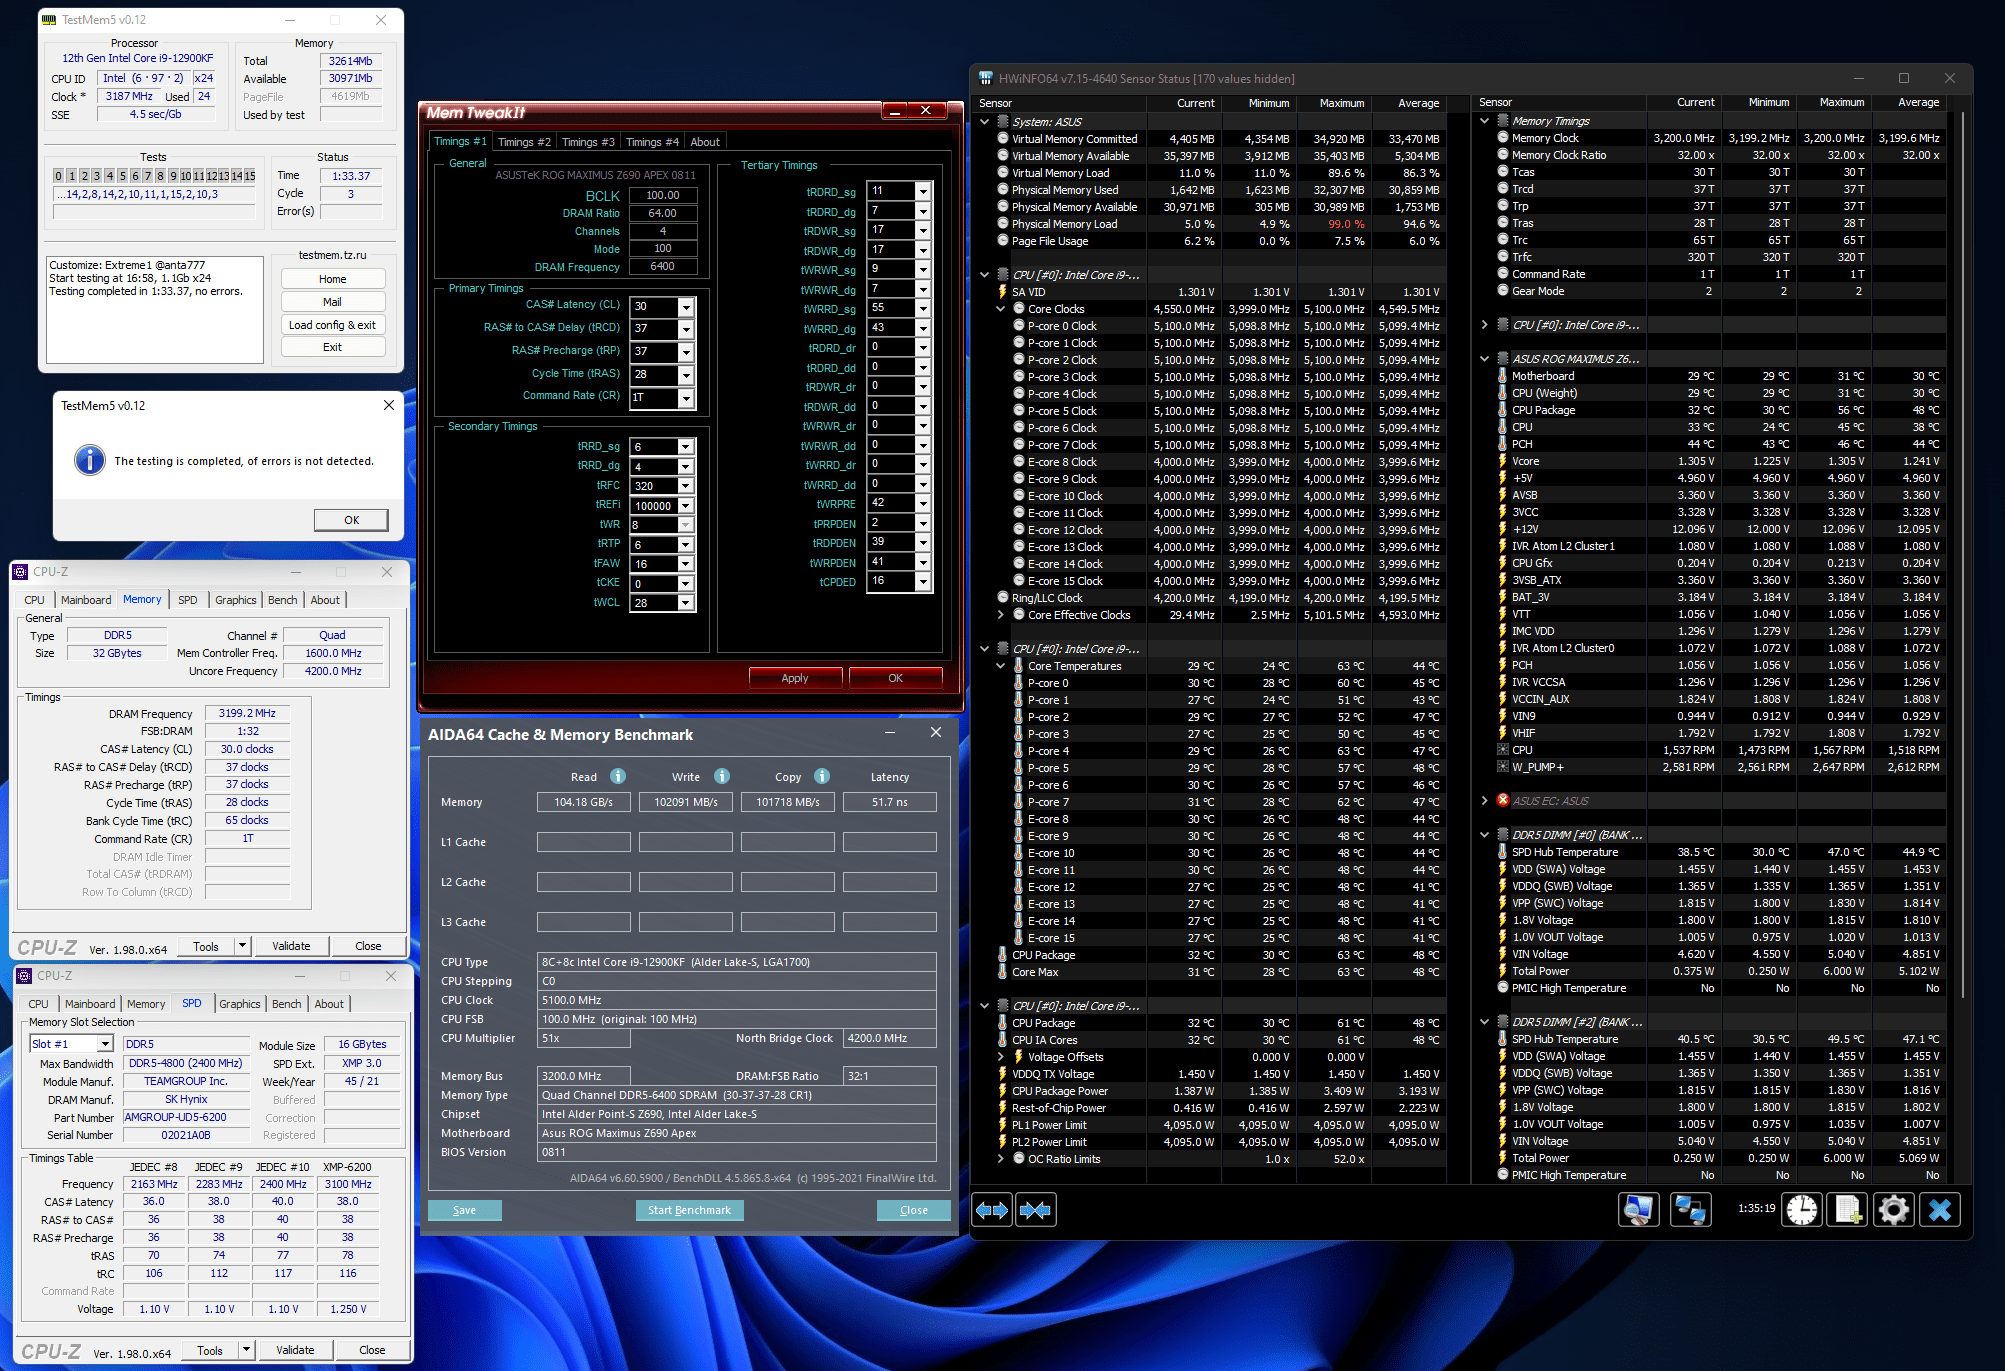Open HWiNFO remote network computers icon
The height and width of the screenshot is (1371, 2005).
point(1691,1210)
